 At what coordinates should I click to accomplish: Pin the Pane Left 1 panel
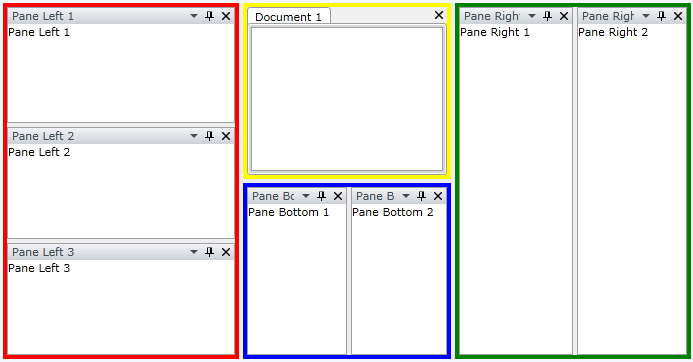pyautogui.click(x=209, y=16)
